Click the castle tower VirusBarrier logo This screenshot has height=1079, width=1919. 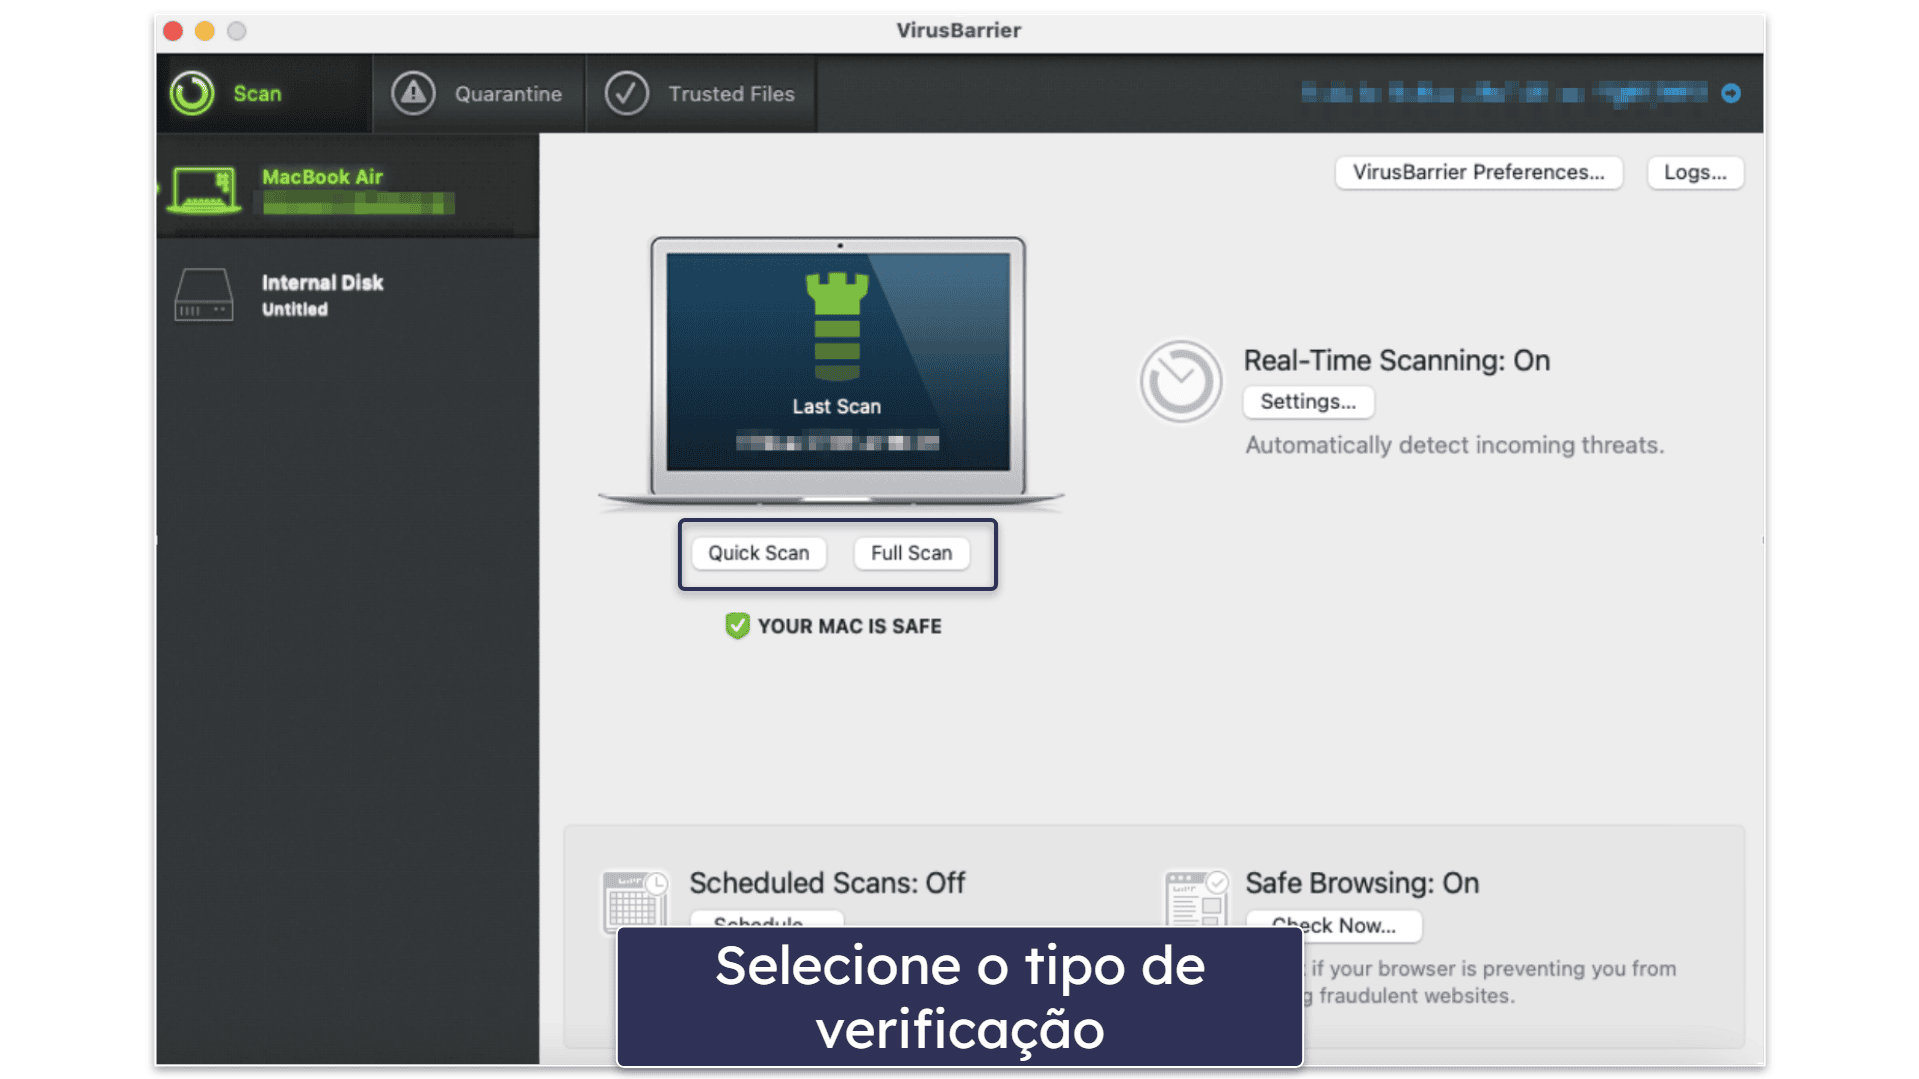click(x=837, y=327)
